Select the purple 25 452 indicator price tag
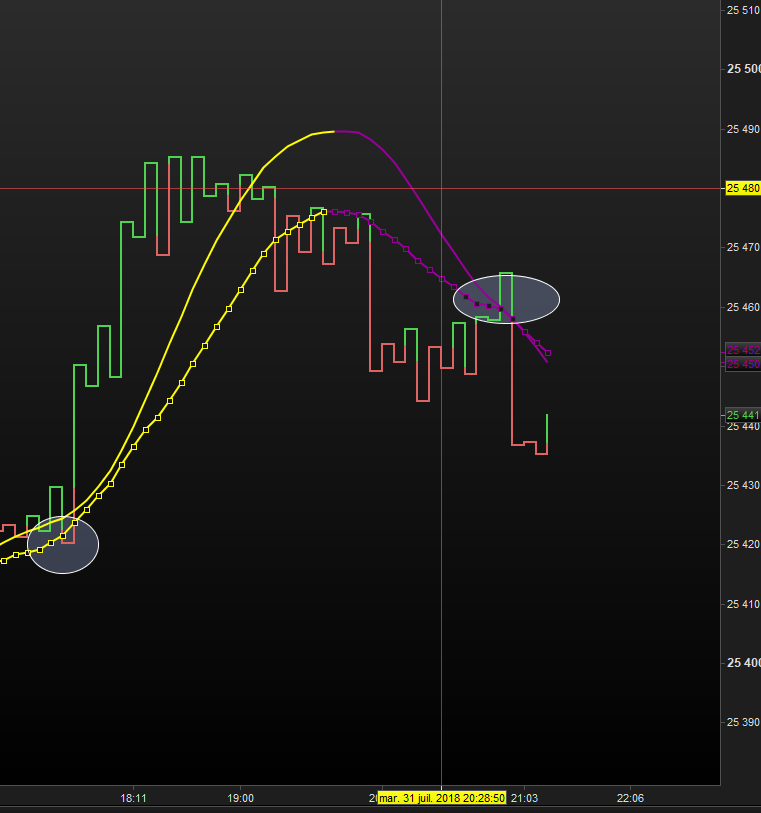Viewport: 761px width, 813px height. pos(743,351)
